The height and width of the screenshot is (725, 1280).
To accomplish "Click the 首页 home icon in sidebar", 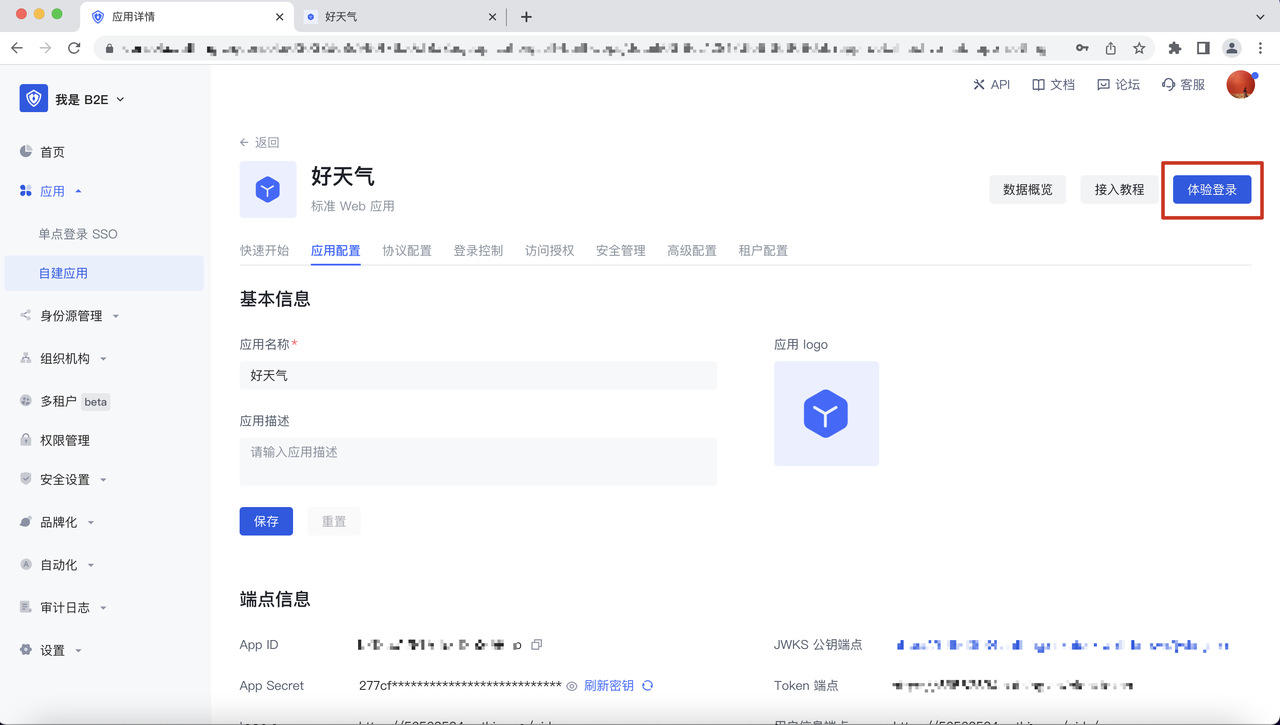I will pyautogui.click(x=28, y=151).
